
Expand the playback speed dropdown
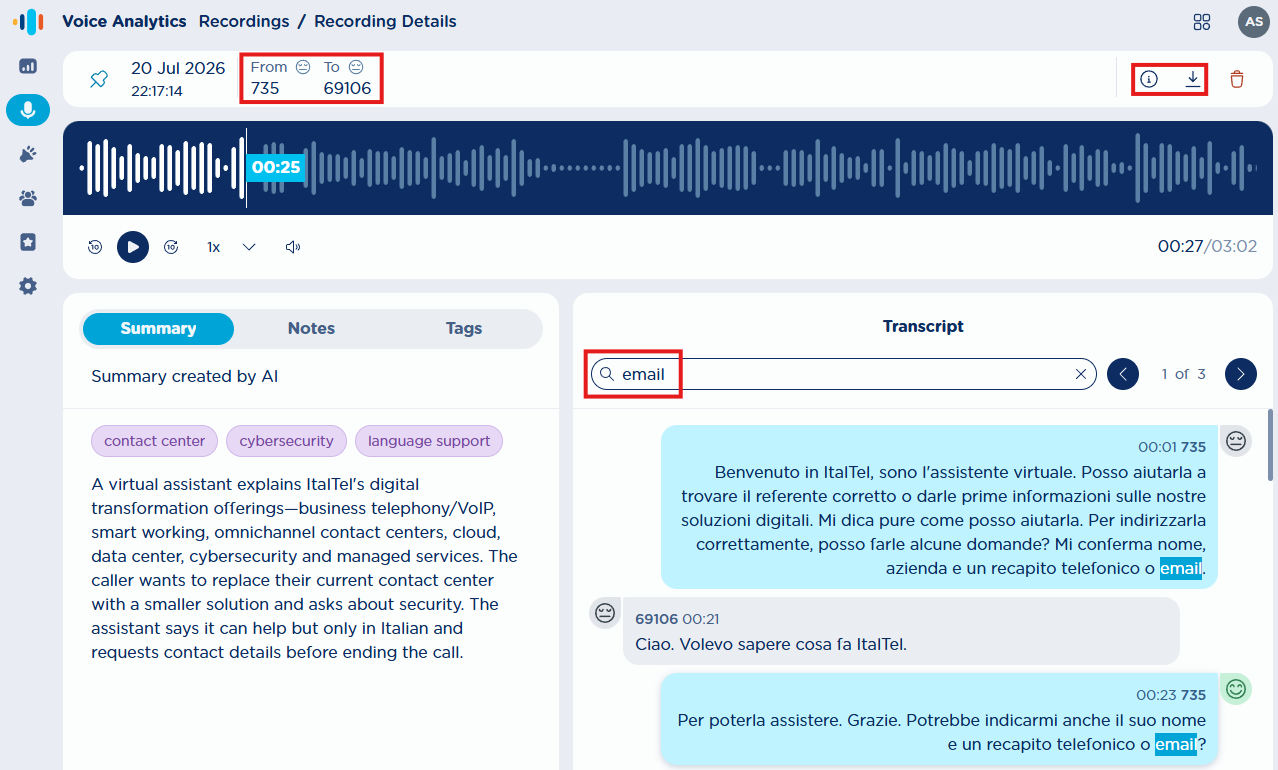pyautogui.click(x=250, y=247)
